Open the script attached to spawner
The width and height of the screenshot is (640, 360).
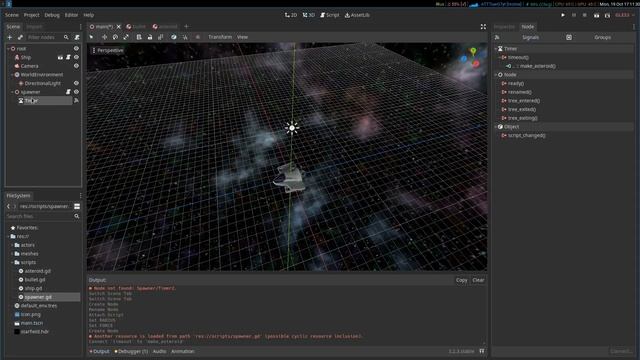(x=68, y=92)
